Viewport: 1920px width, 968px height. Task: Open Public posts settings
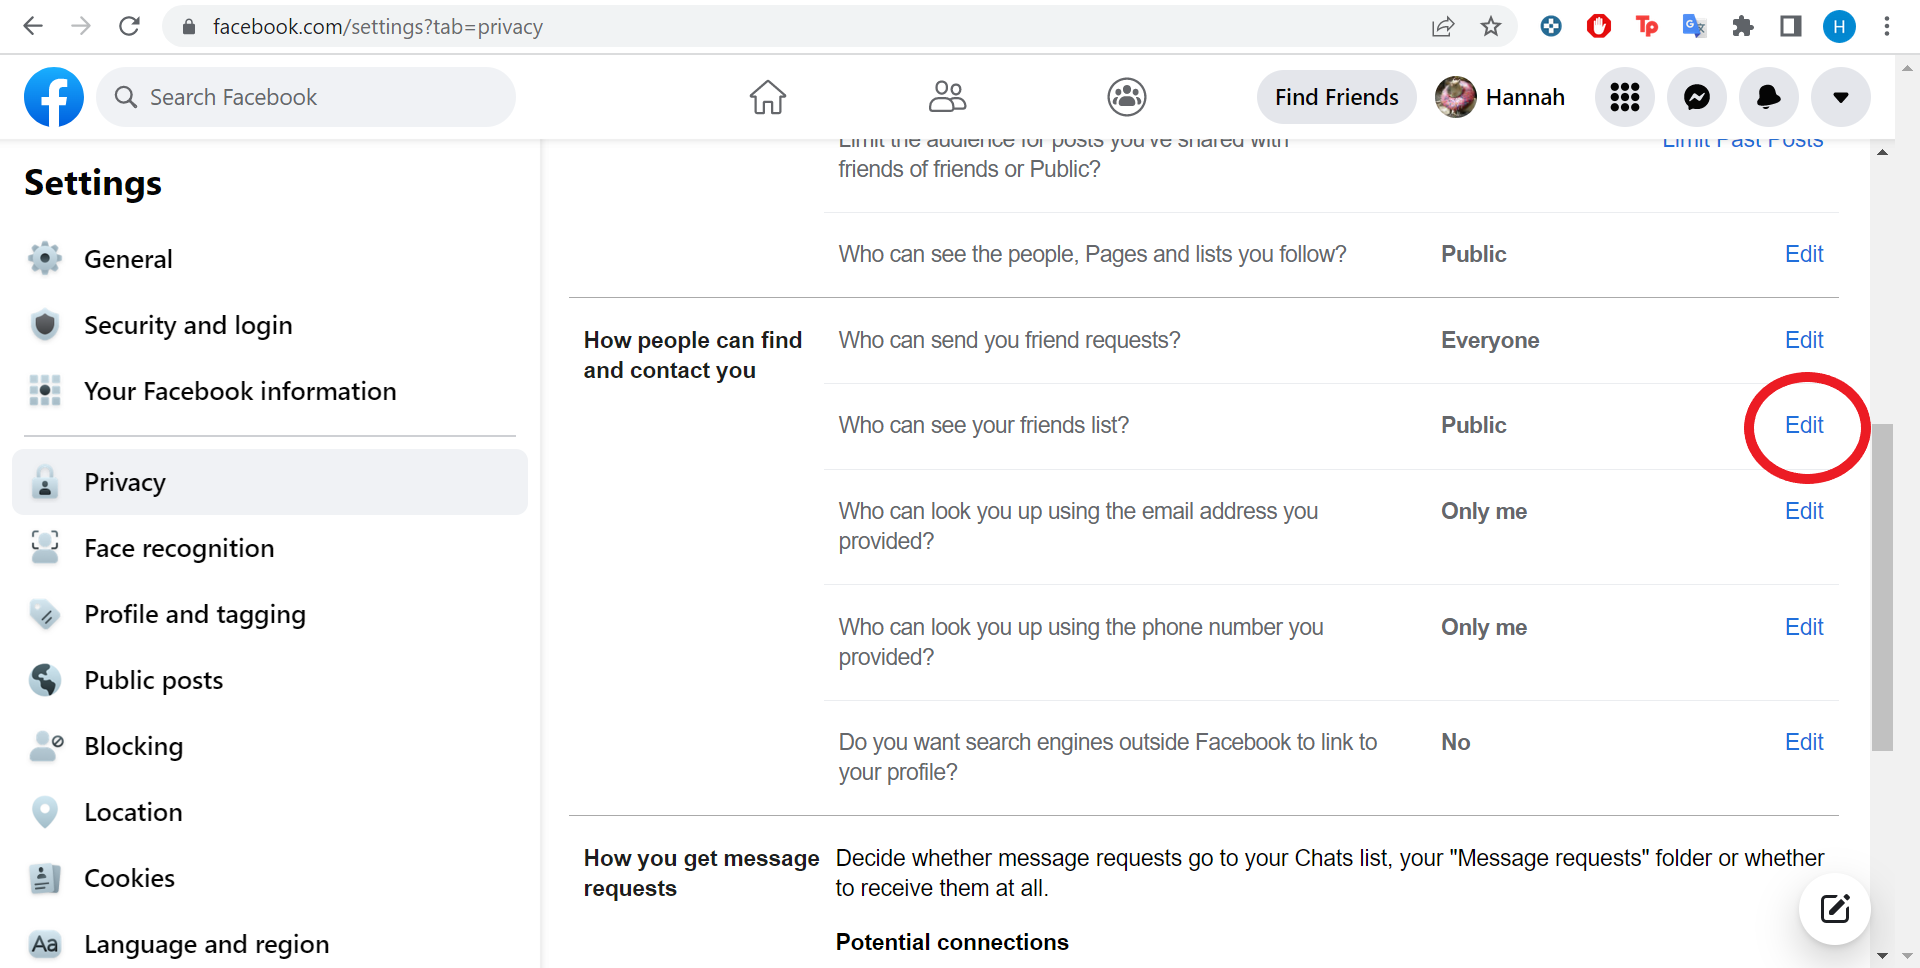pyautogui.click(x=270, y=680)
